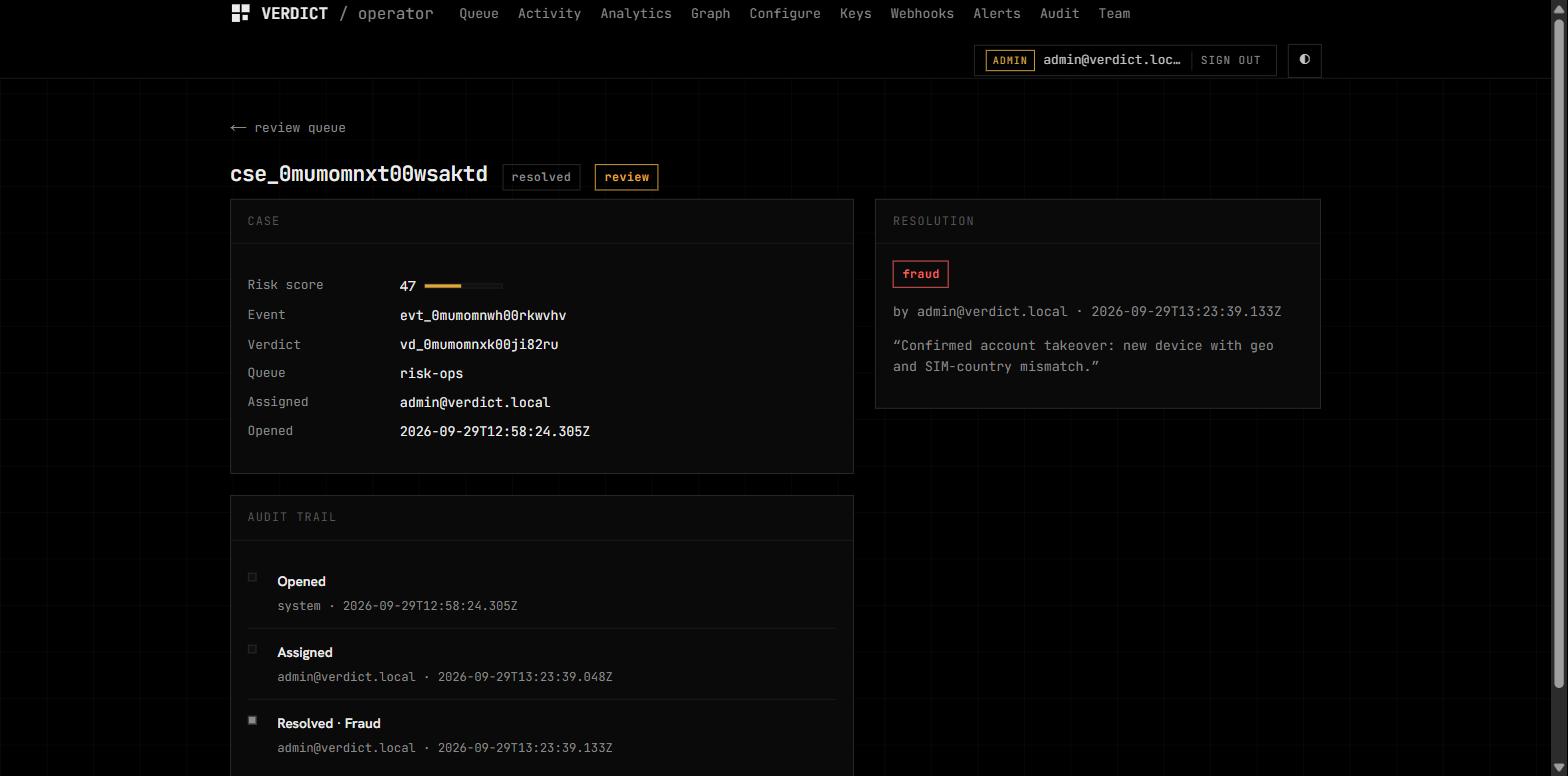Image resolution: width=1568 pixels, height=776 pixels.
Task: Click the Opened audit trail marker
Action: (x=252, y=577)
